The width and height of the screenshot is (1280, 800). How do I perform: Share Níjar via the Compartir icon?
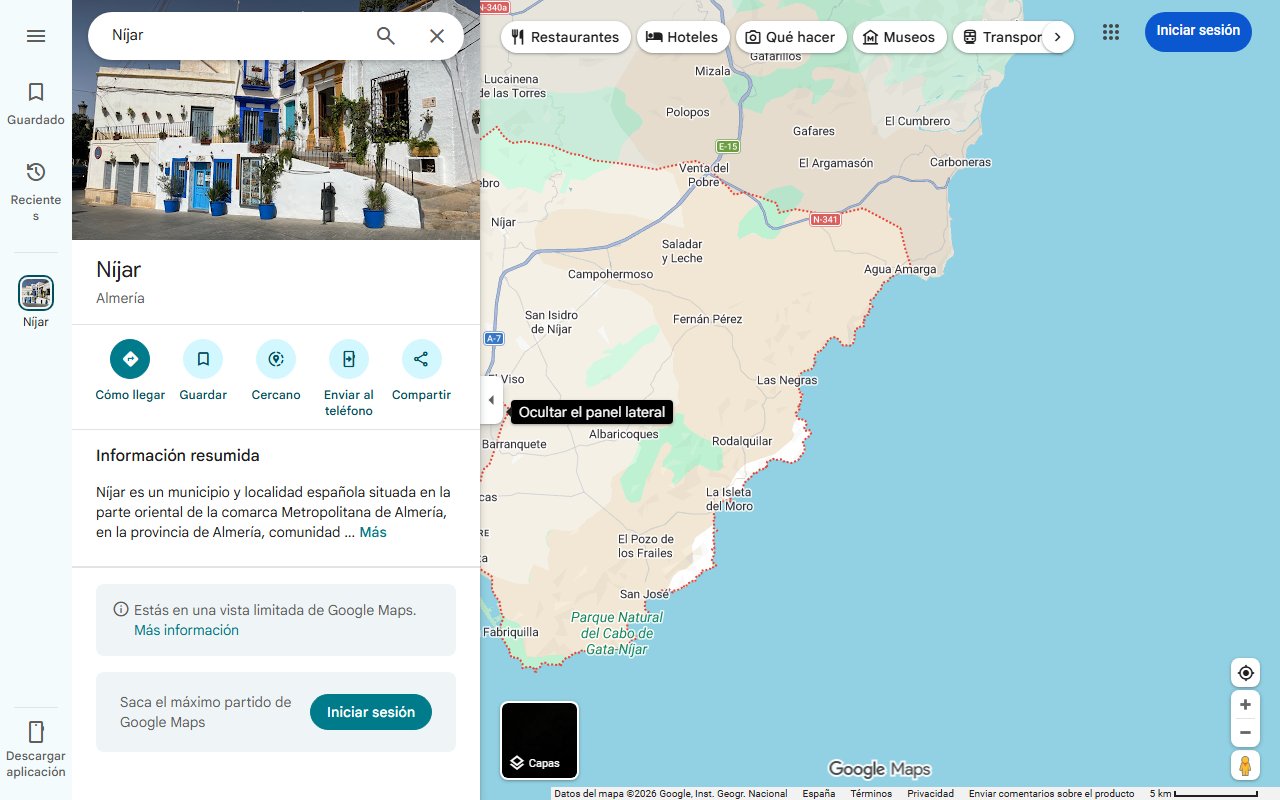[421, 358]
